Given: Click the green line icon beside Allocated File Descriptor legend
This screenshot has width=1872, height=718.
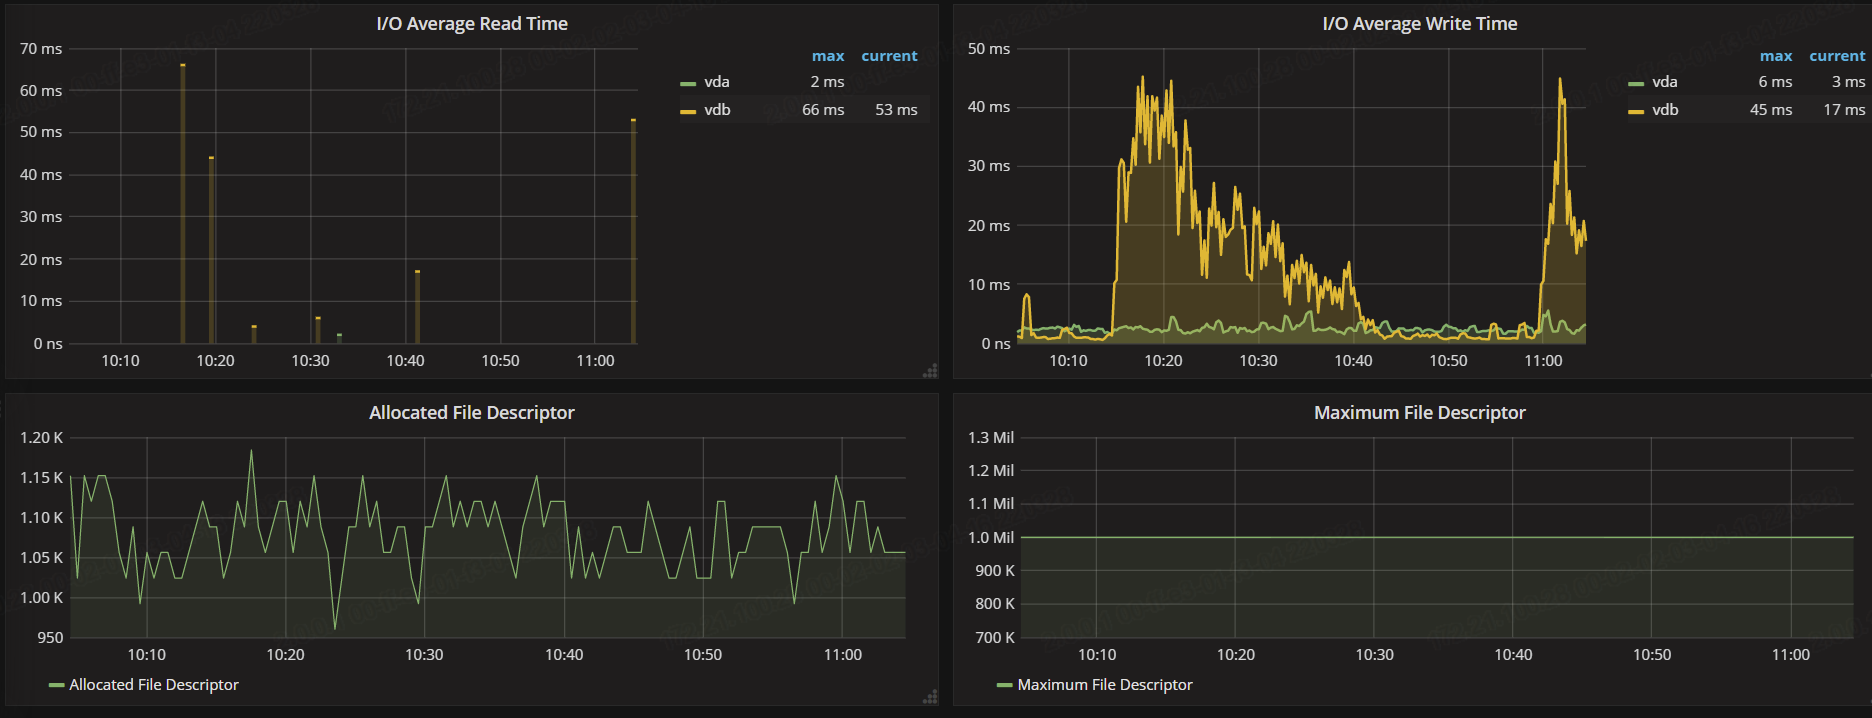Looking at the screenshot, I should tap(57, 686).
